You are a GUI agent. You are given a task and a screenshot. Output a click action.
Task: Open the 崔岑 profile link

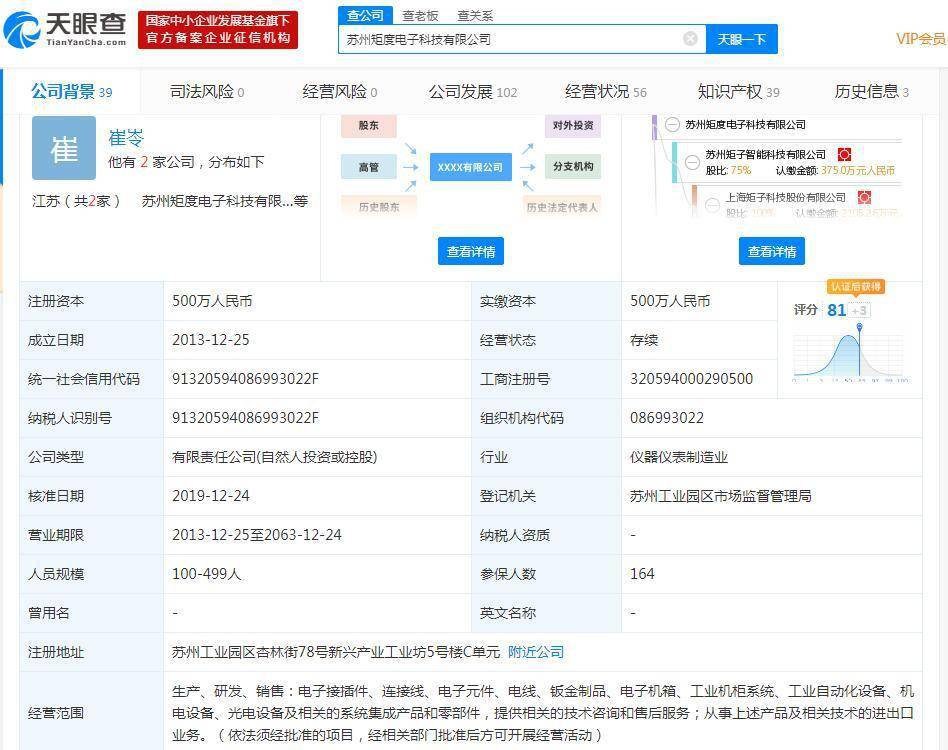[126, 138]
